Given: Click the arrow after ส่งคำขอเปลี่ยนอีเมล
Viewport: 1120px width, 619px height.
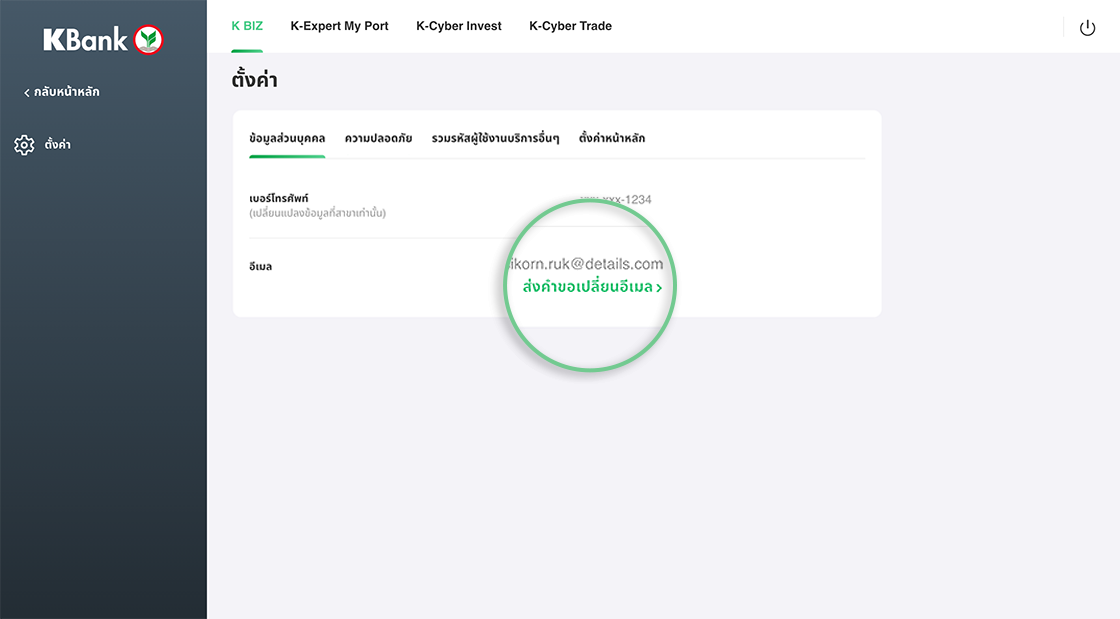Looking at the screenshot, I should click(659, 288).
